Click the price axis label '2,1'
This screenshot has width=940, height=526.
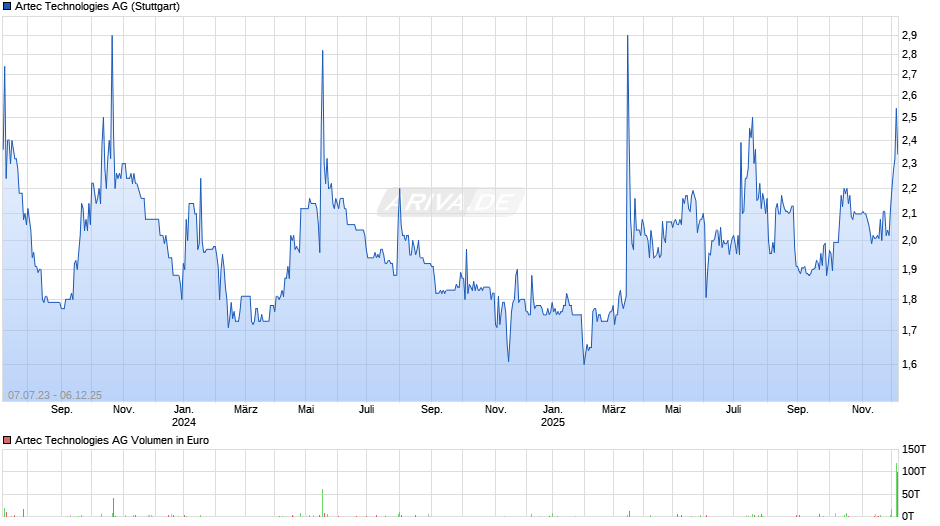[909, 214]
